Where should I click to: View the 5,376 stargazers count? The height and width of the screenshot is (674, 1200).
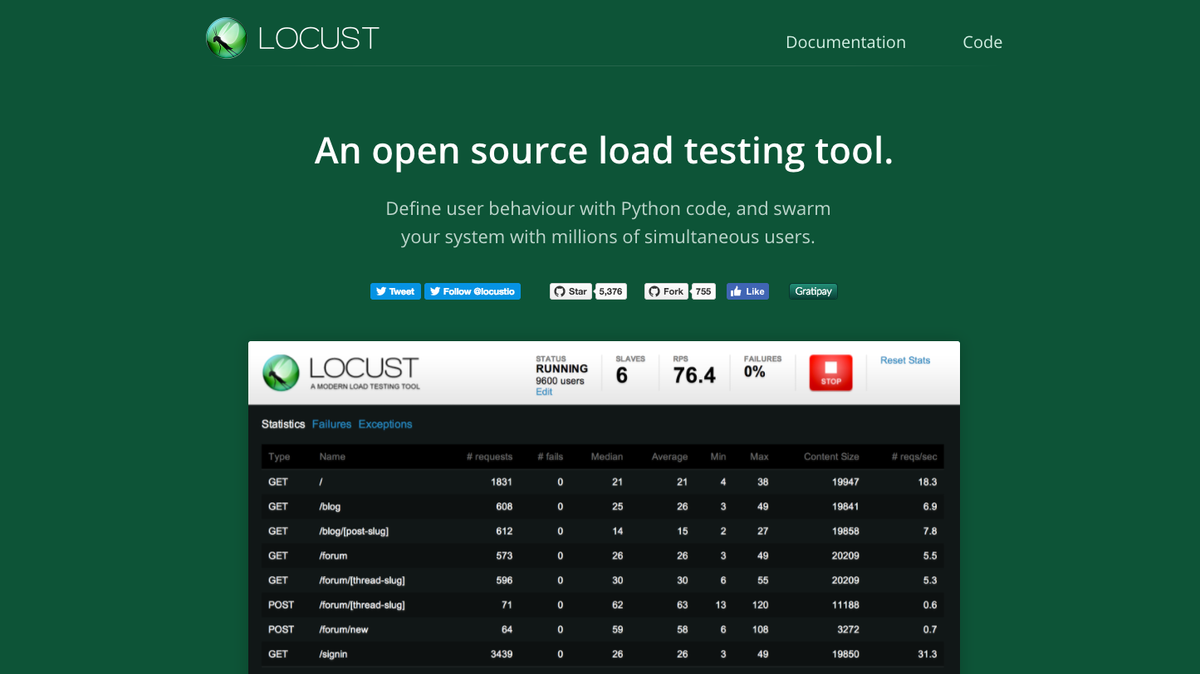coord(610,291)
